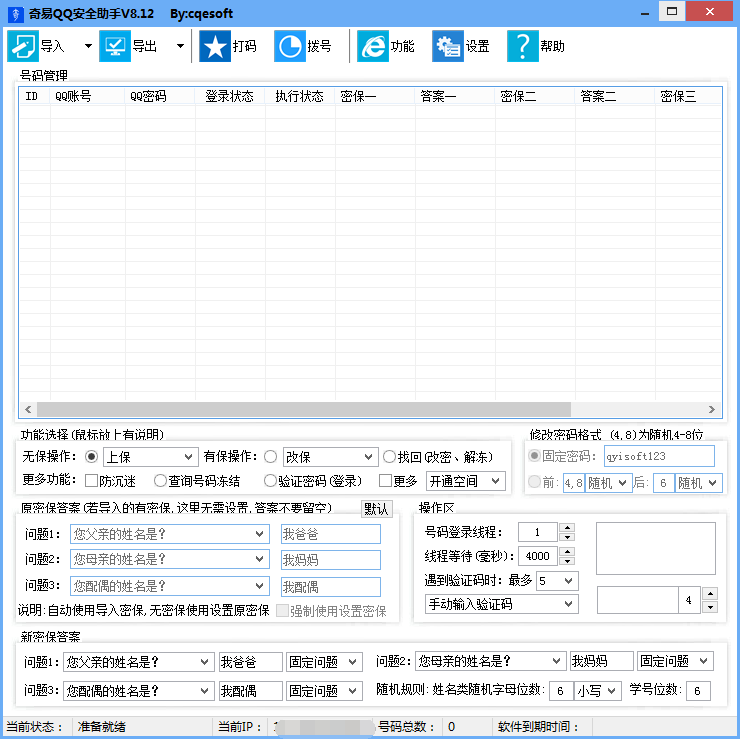
Task: Click the old answer field 我妈妈
Action: 331,560
